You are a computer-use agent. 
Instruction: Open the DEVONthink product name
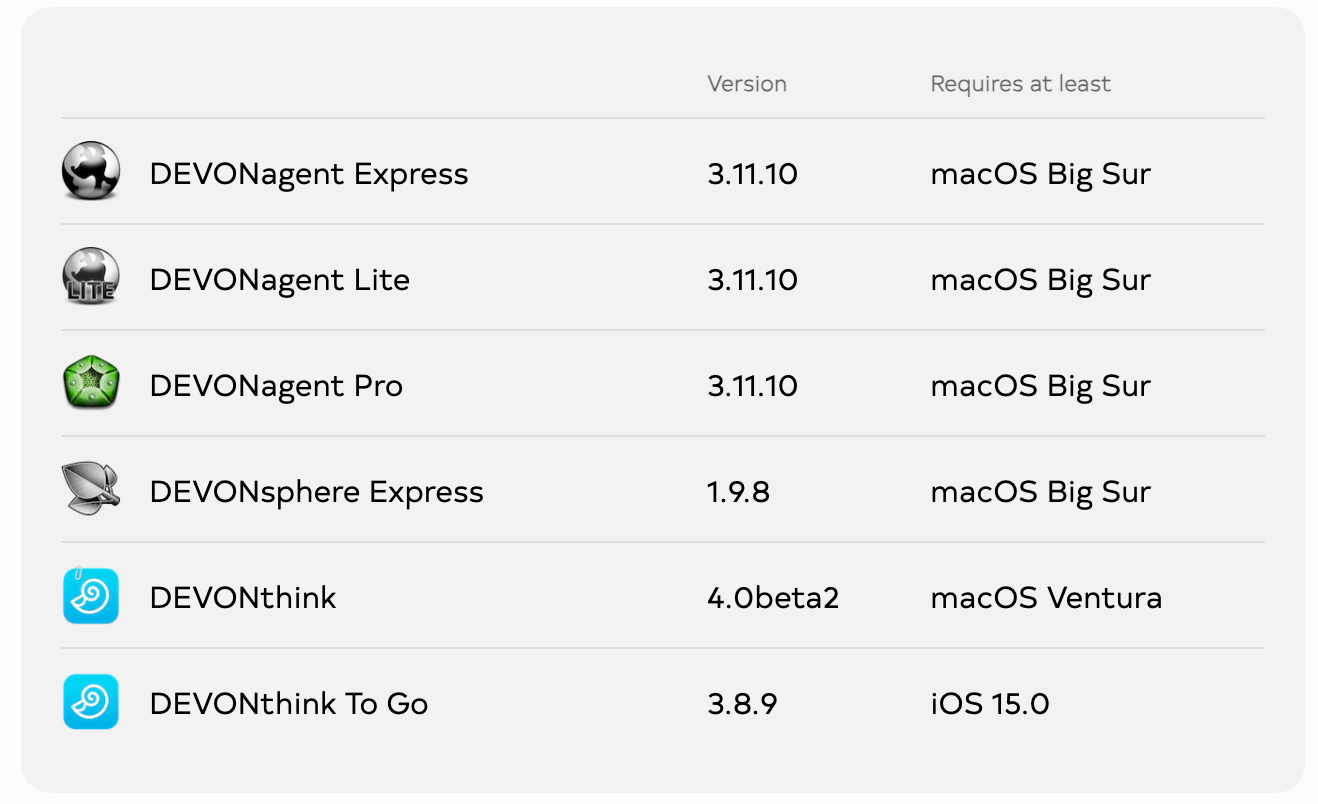pyautogui.click(x=243, y=598)
